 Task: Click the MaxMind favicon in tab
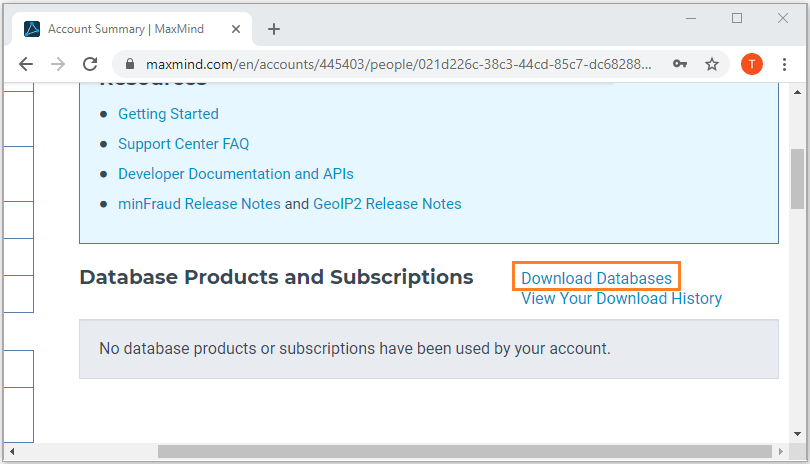click(x=32, y=29)
